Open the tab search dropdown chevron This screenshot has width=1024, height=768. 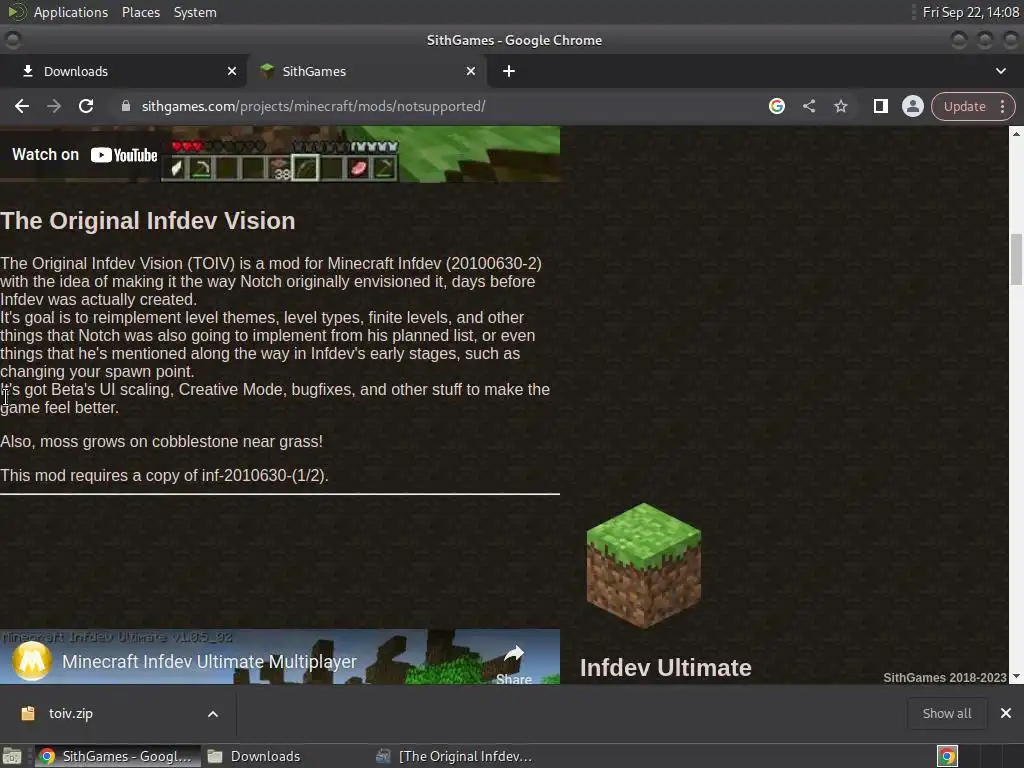(x=1000, y=71)
